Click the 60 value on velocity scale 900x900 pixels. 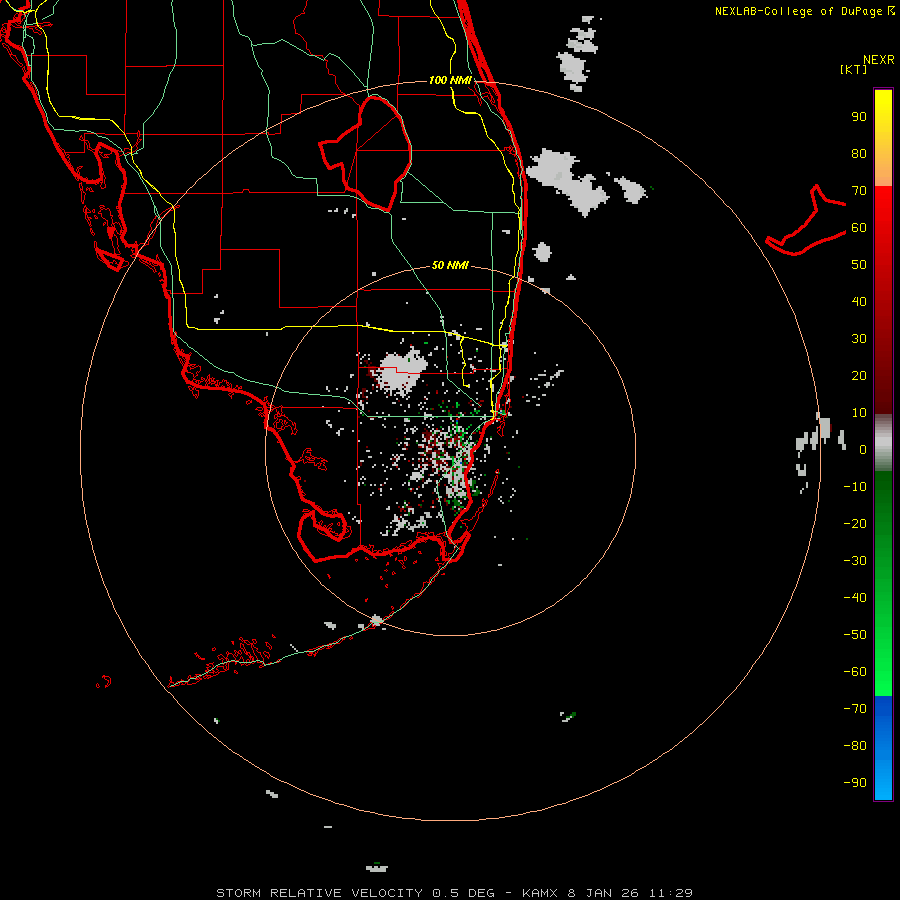point(859,228)
